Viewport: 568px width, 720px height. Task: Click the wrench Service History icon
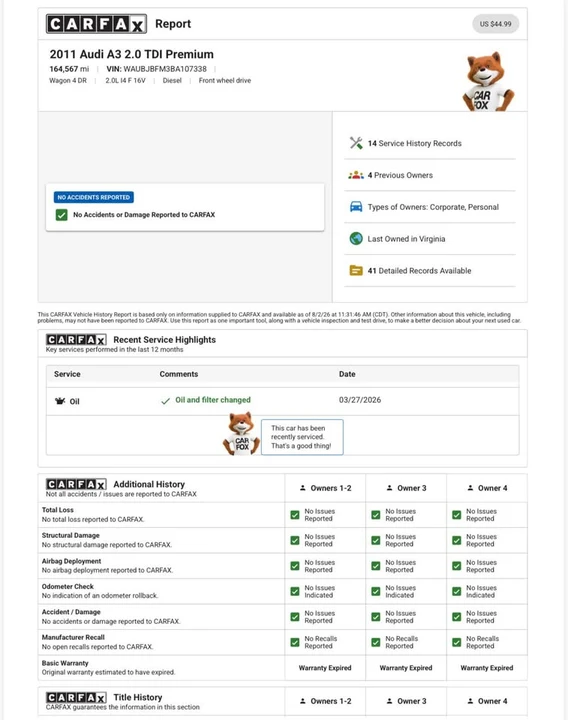coord(356,143)
